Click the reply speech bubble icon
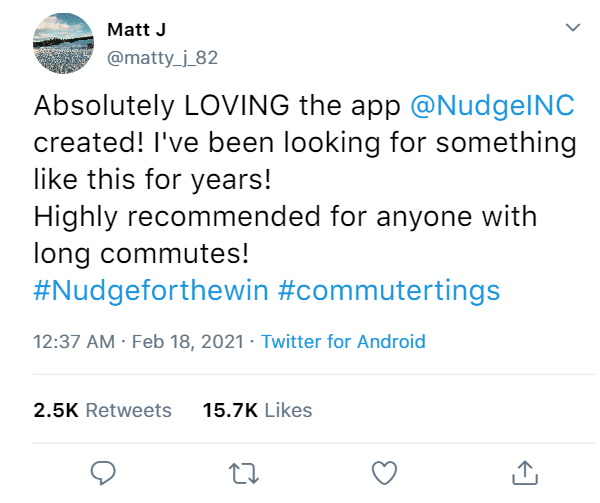 (x=103, y=473)
